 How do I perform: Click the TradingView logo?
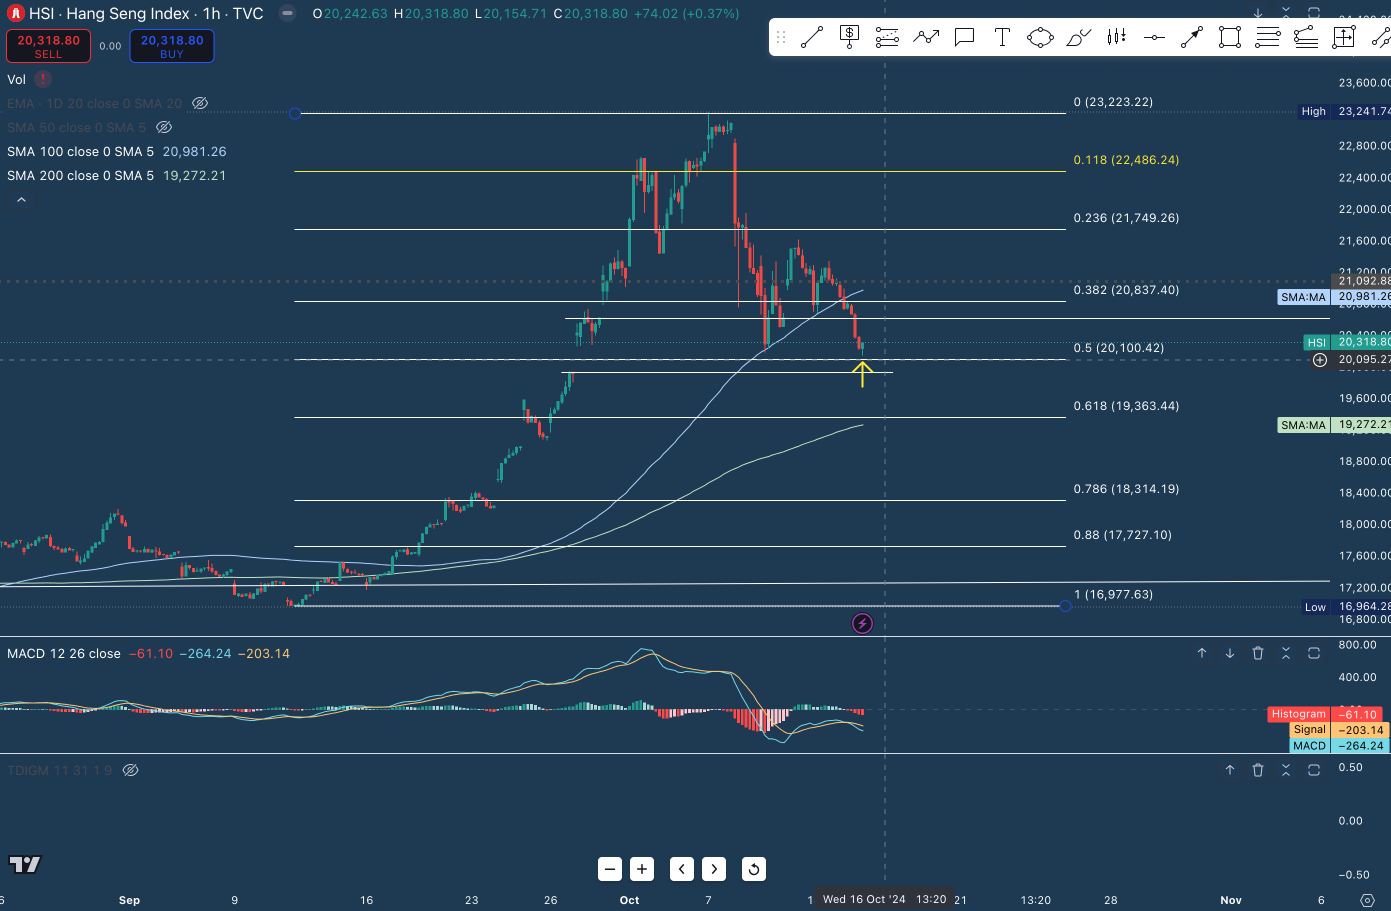[x=25, y=865]
